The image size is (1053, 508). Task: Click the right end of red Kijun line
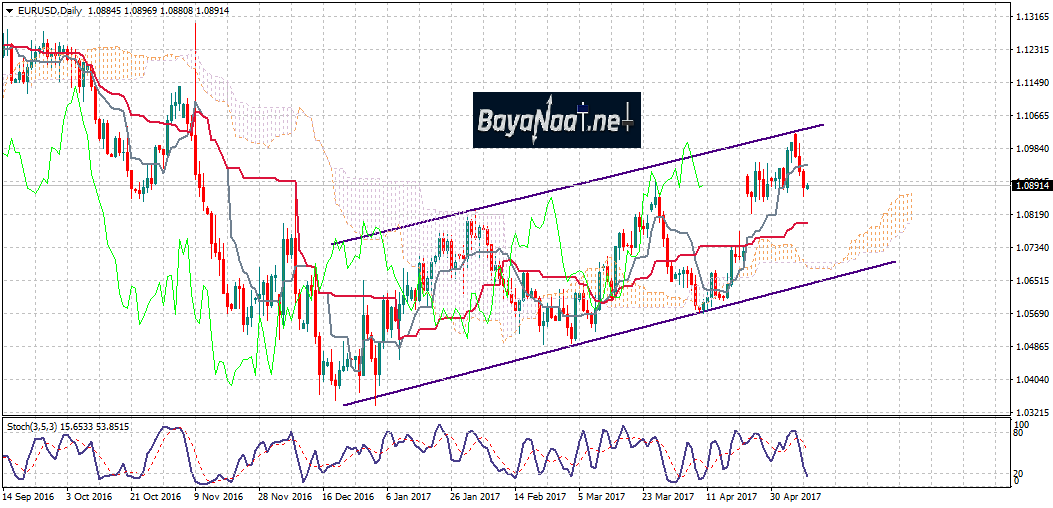(x=805, y=223)
